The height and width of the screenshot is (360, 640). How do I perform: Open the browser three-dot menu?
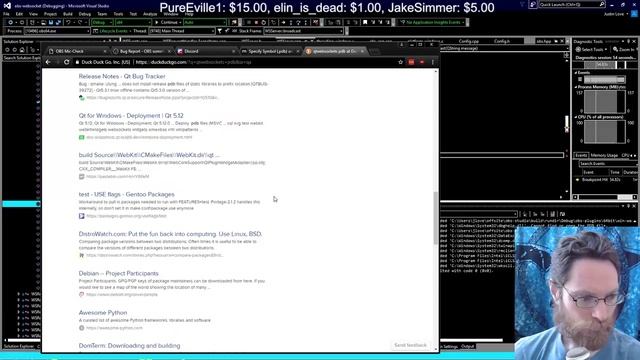tap(433, 62)
